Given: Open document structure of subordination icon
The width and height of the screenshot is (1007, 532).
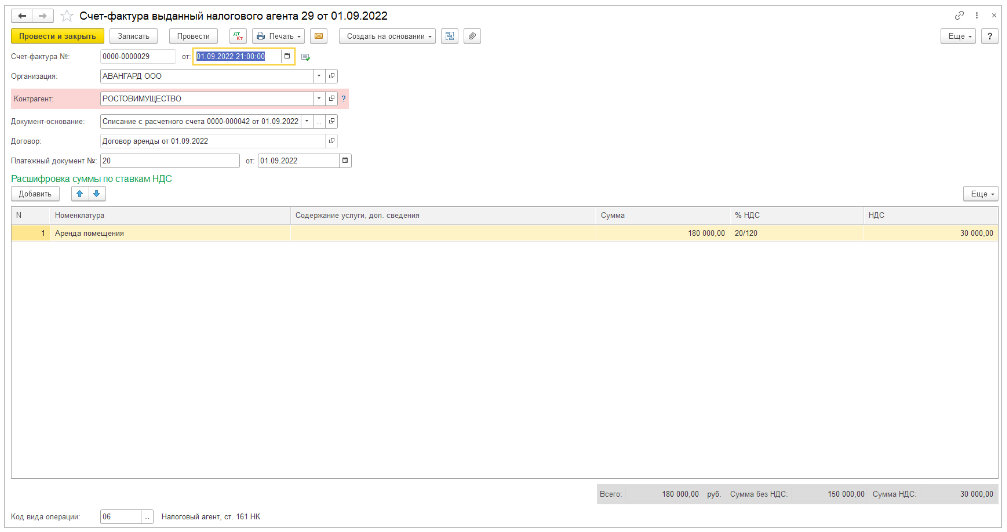Looking at the screenshot, I should (x=450, y=37).
